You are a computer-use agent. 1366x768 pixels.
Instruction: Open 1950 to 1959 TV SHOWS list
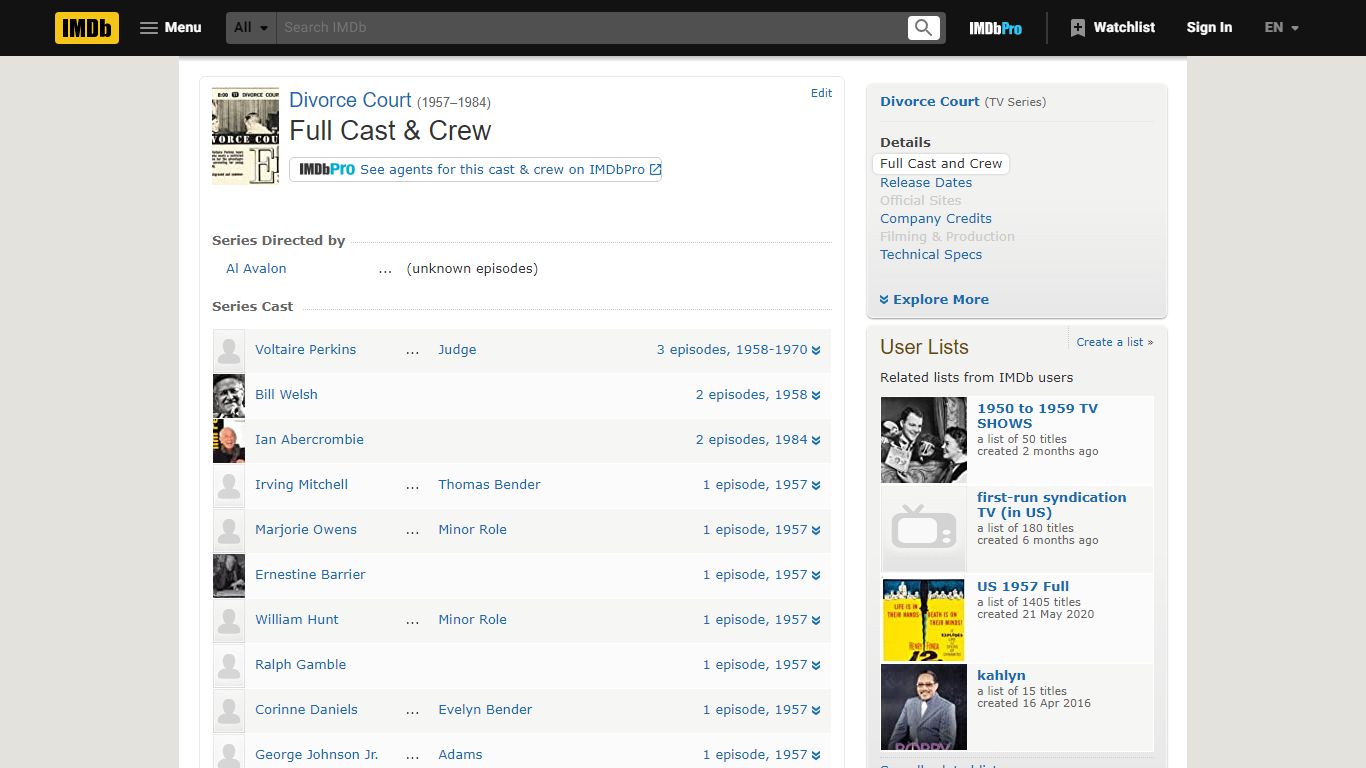[x=1037, y=416]
